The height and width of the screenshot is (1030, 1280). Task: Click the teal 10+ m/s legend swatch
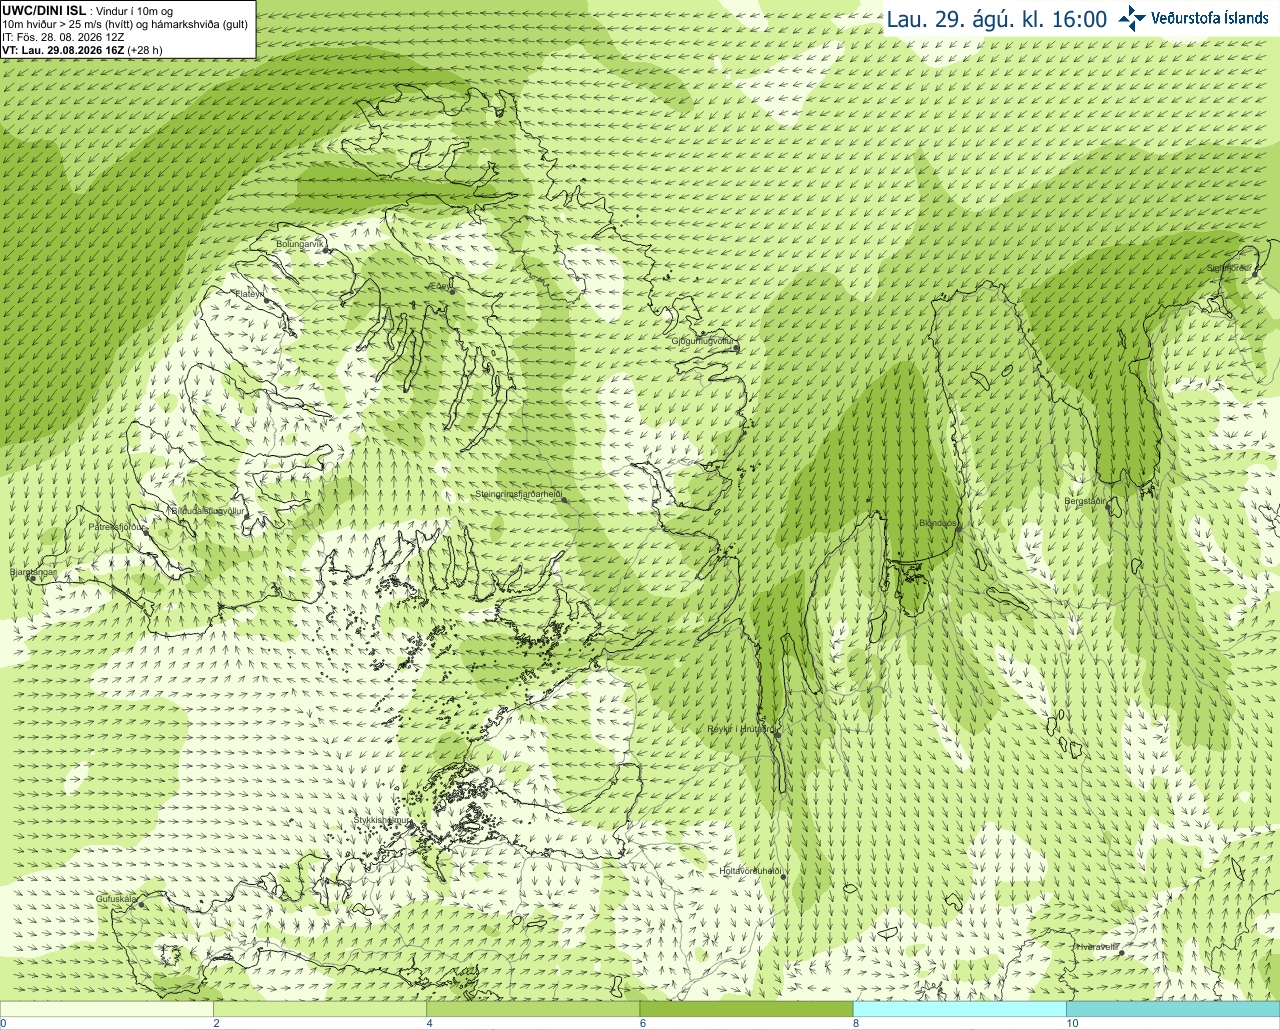[1173, 1009]
